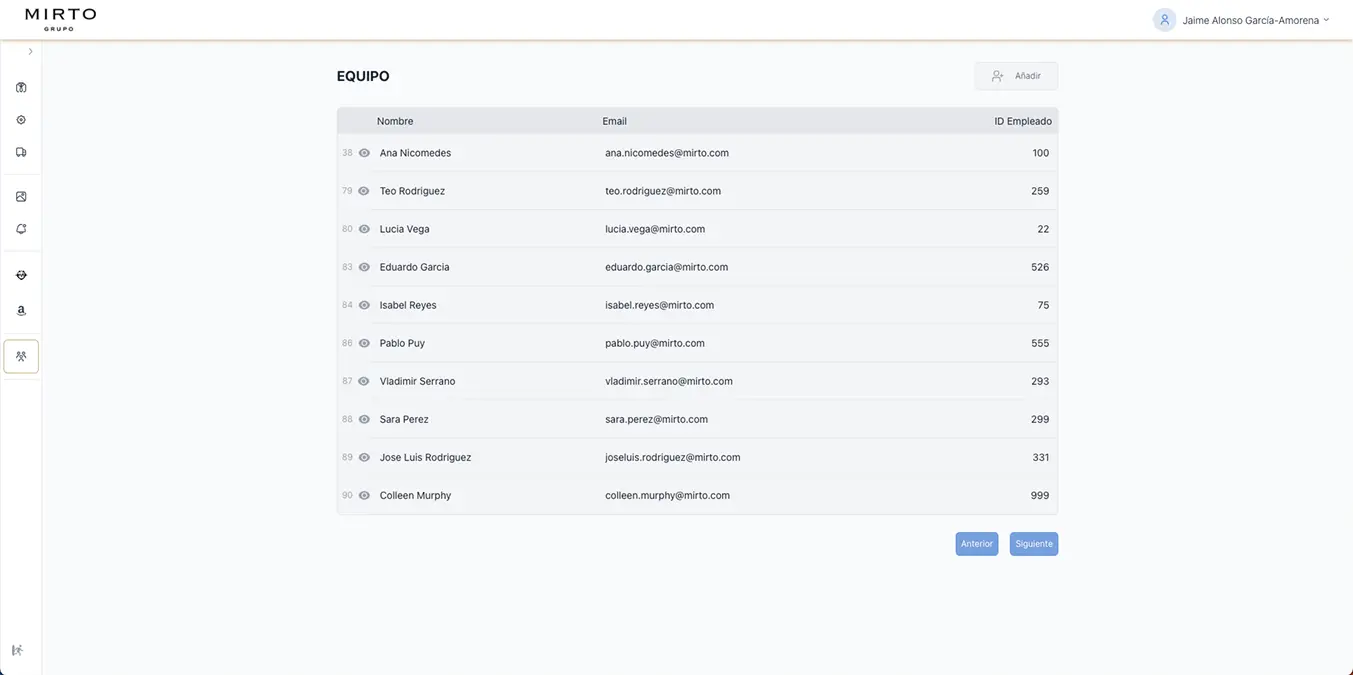Click employee ID 331

(x=1041, y=457)
